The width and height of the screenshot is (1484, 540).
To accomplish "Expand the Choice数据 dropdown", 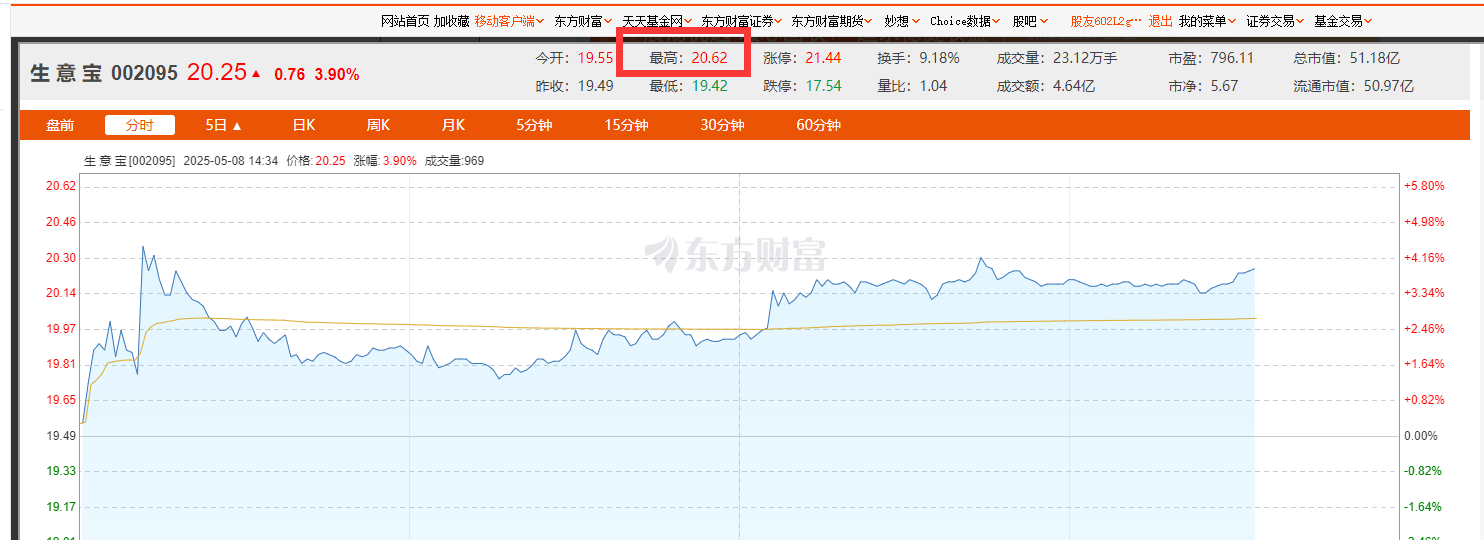I will 966,21.
